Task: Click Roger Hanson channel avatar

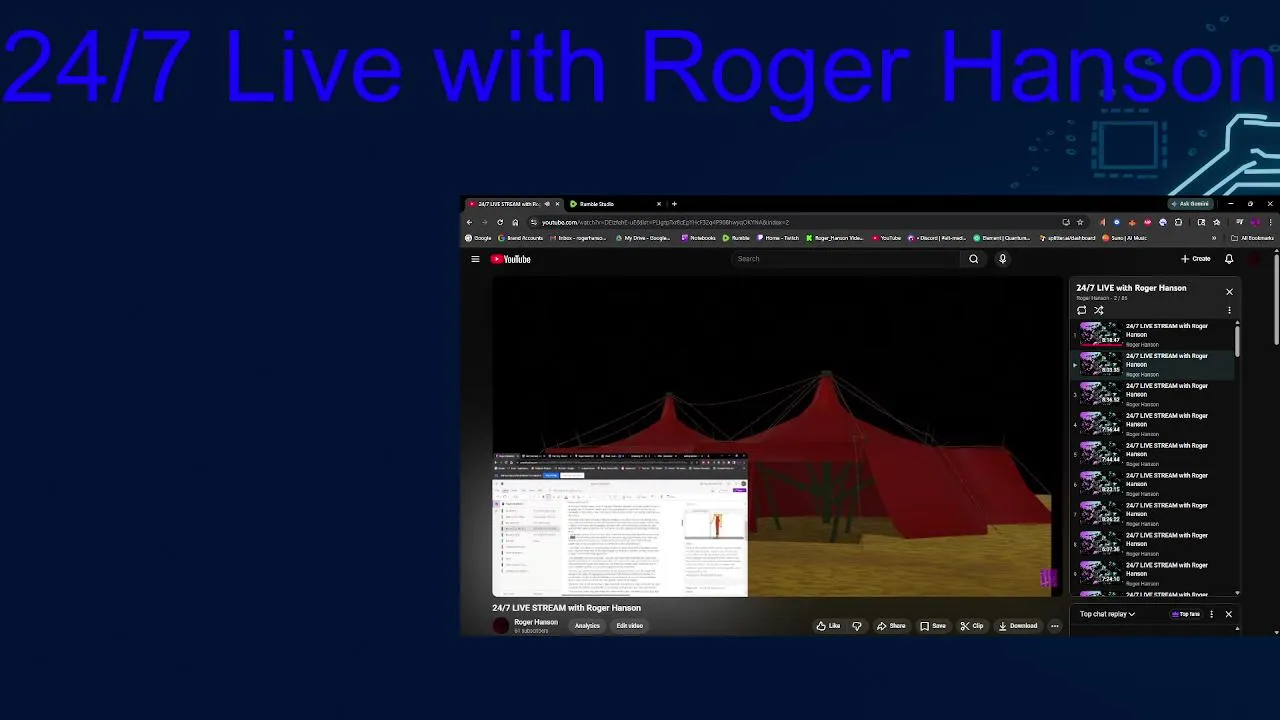Action: (501, 626)
